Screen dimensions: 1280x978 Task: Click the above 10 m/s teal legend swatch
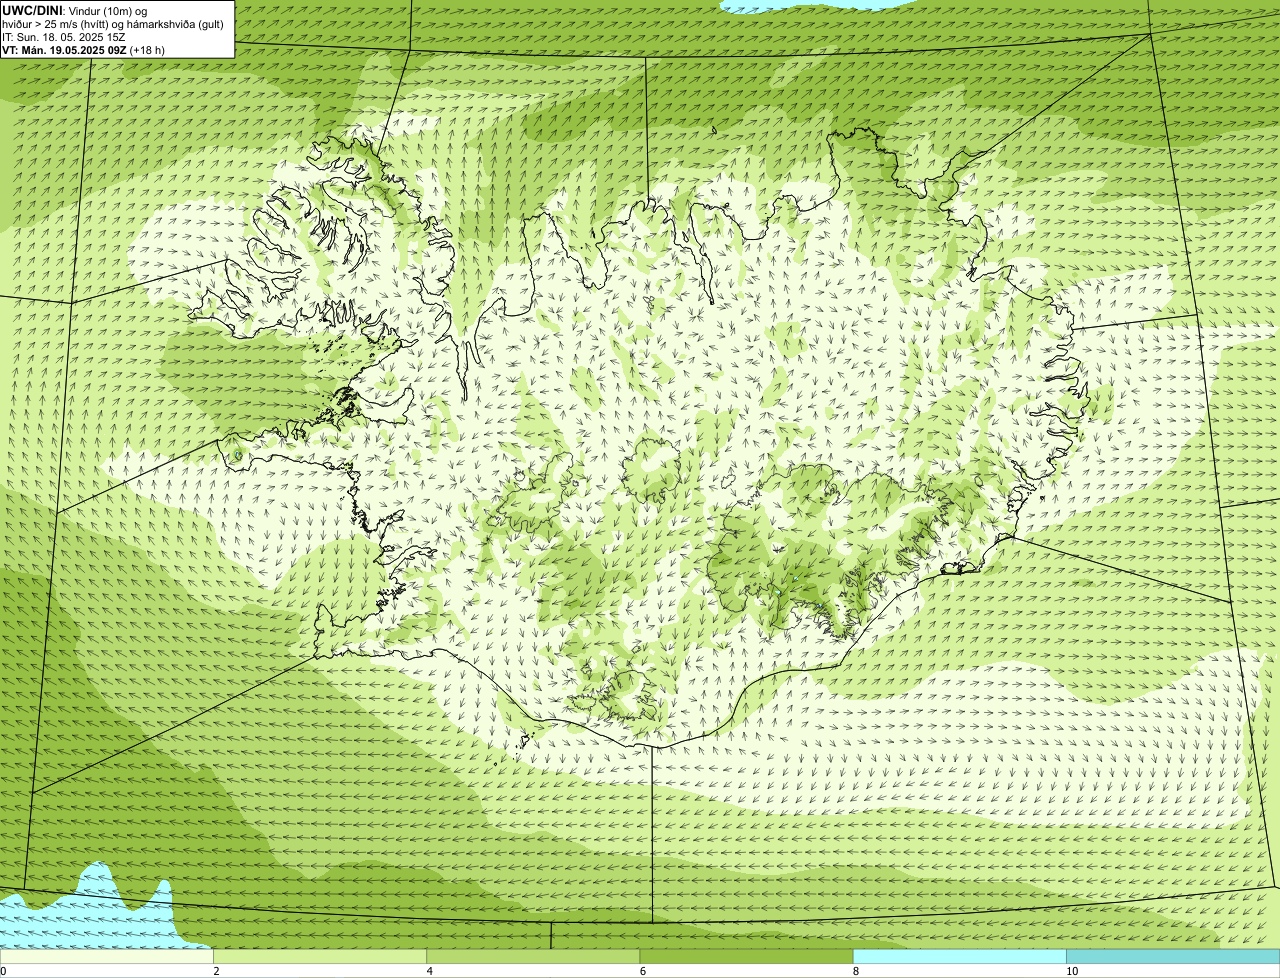(x=1173, y=956)
